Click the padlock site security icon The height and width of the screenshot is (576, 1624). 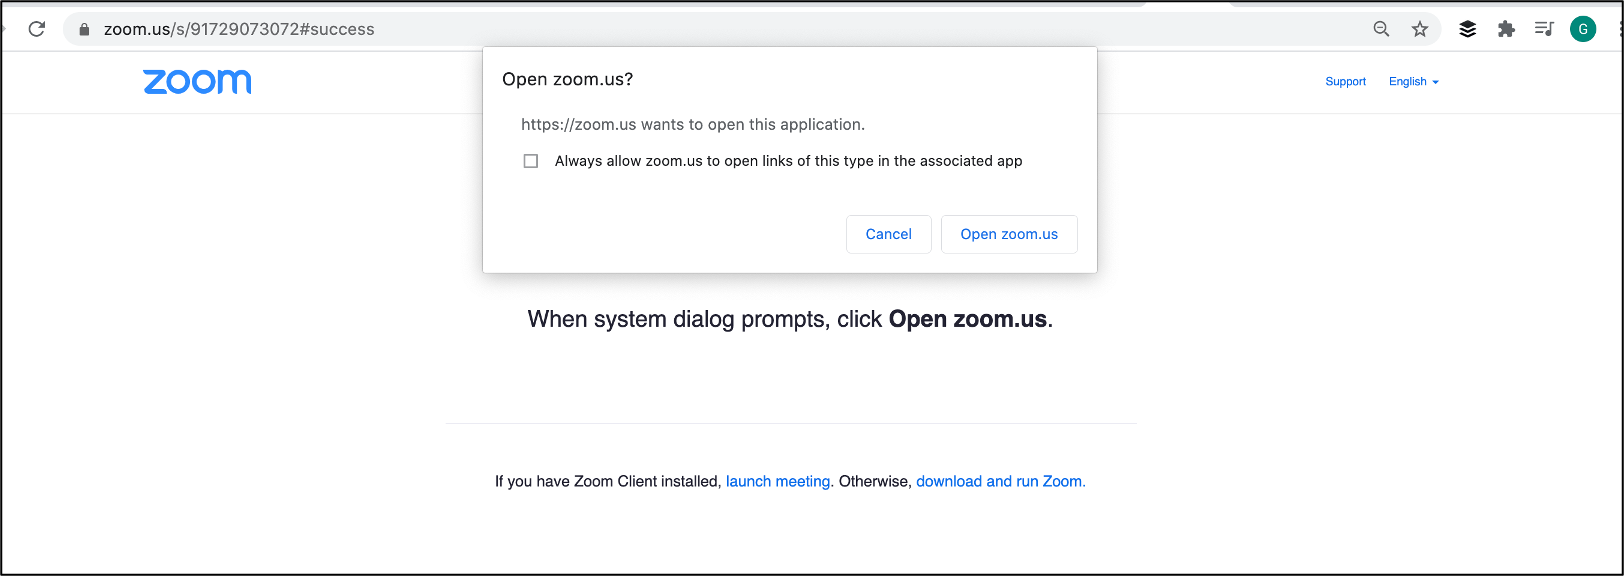(84, 30)
